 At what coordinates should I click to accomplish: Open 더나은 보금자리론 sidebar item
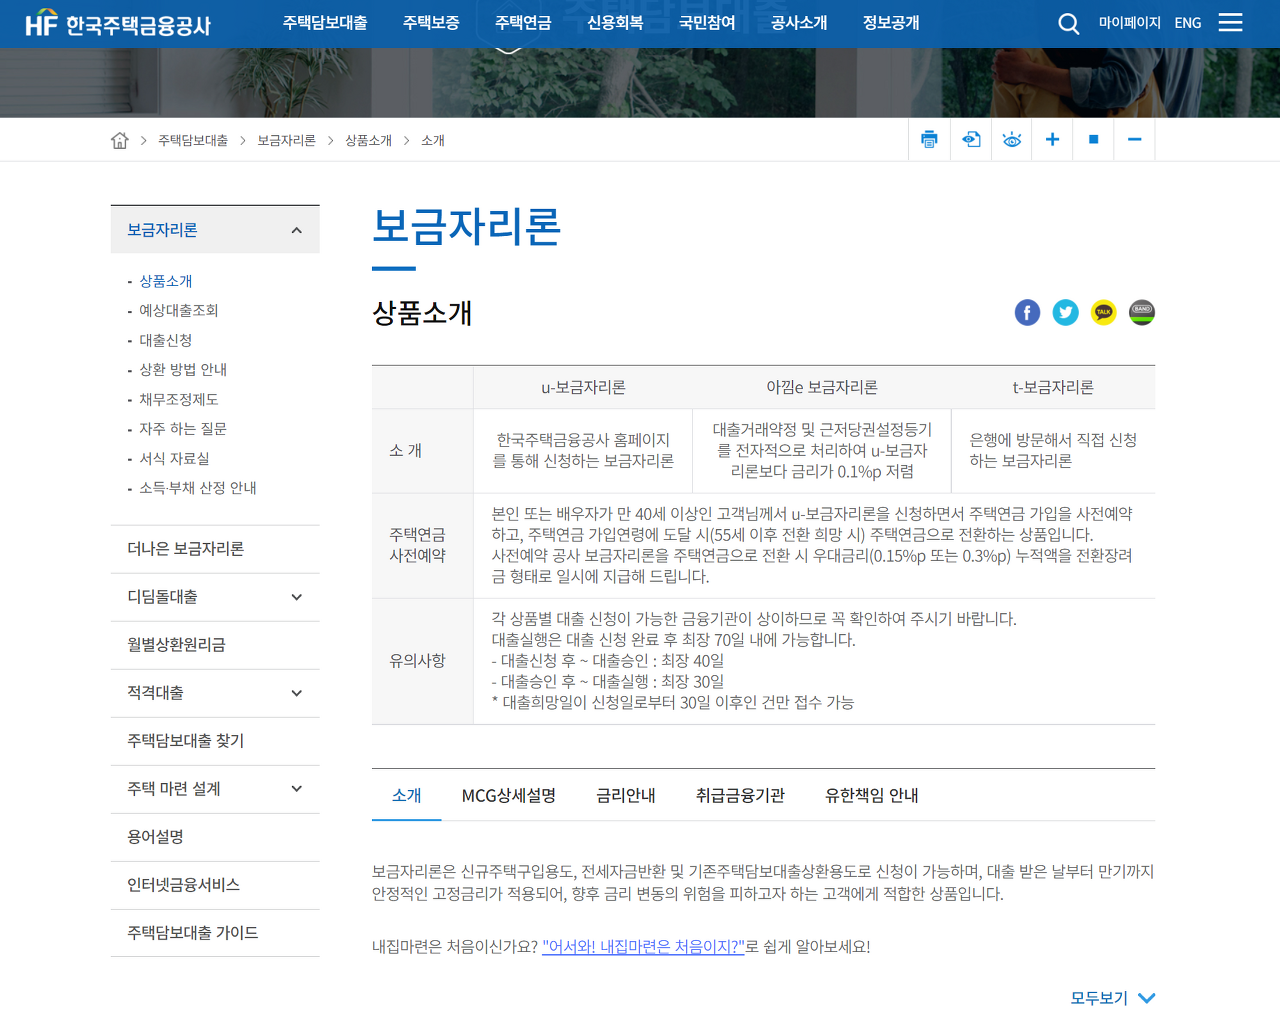click(215, 549)
